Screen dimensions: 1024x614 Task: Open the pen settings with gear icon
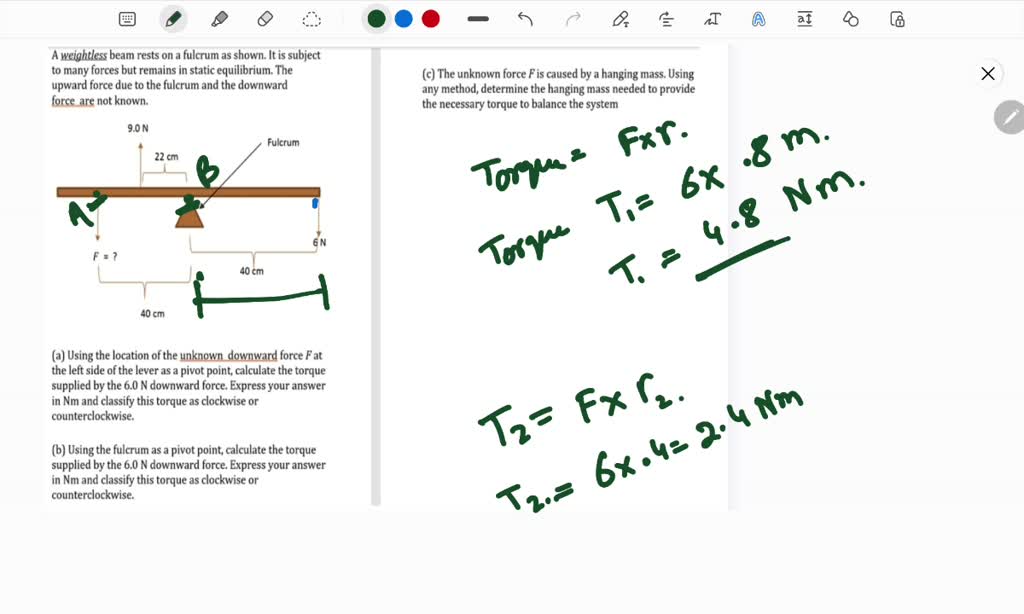pyautogui.click(x=620, y=19)
